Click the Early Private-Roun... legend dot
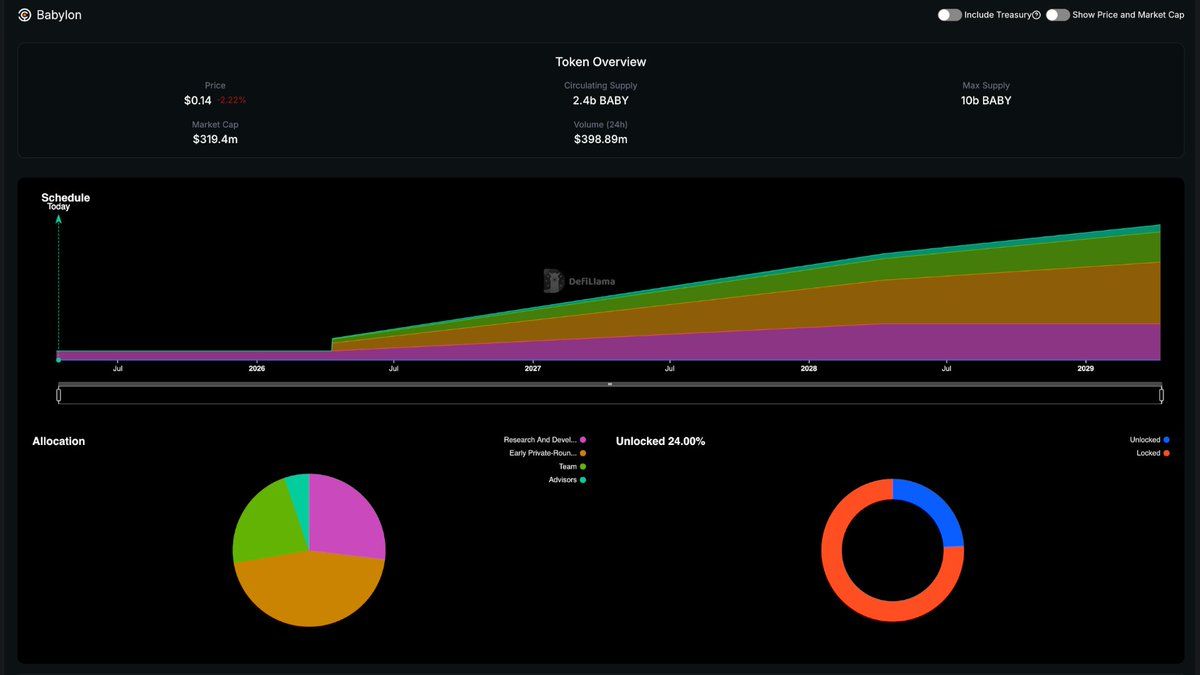The width and height of the screenshot is (1200, 675). 583,453
